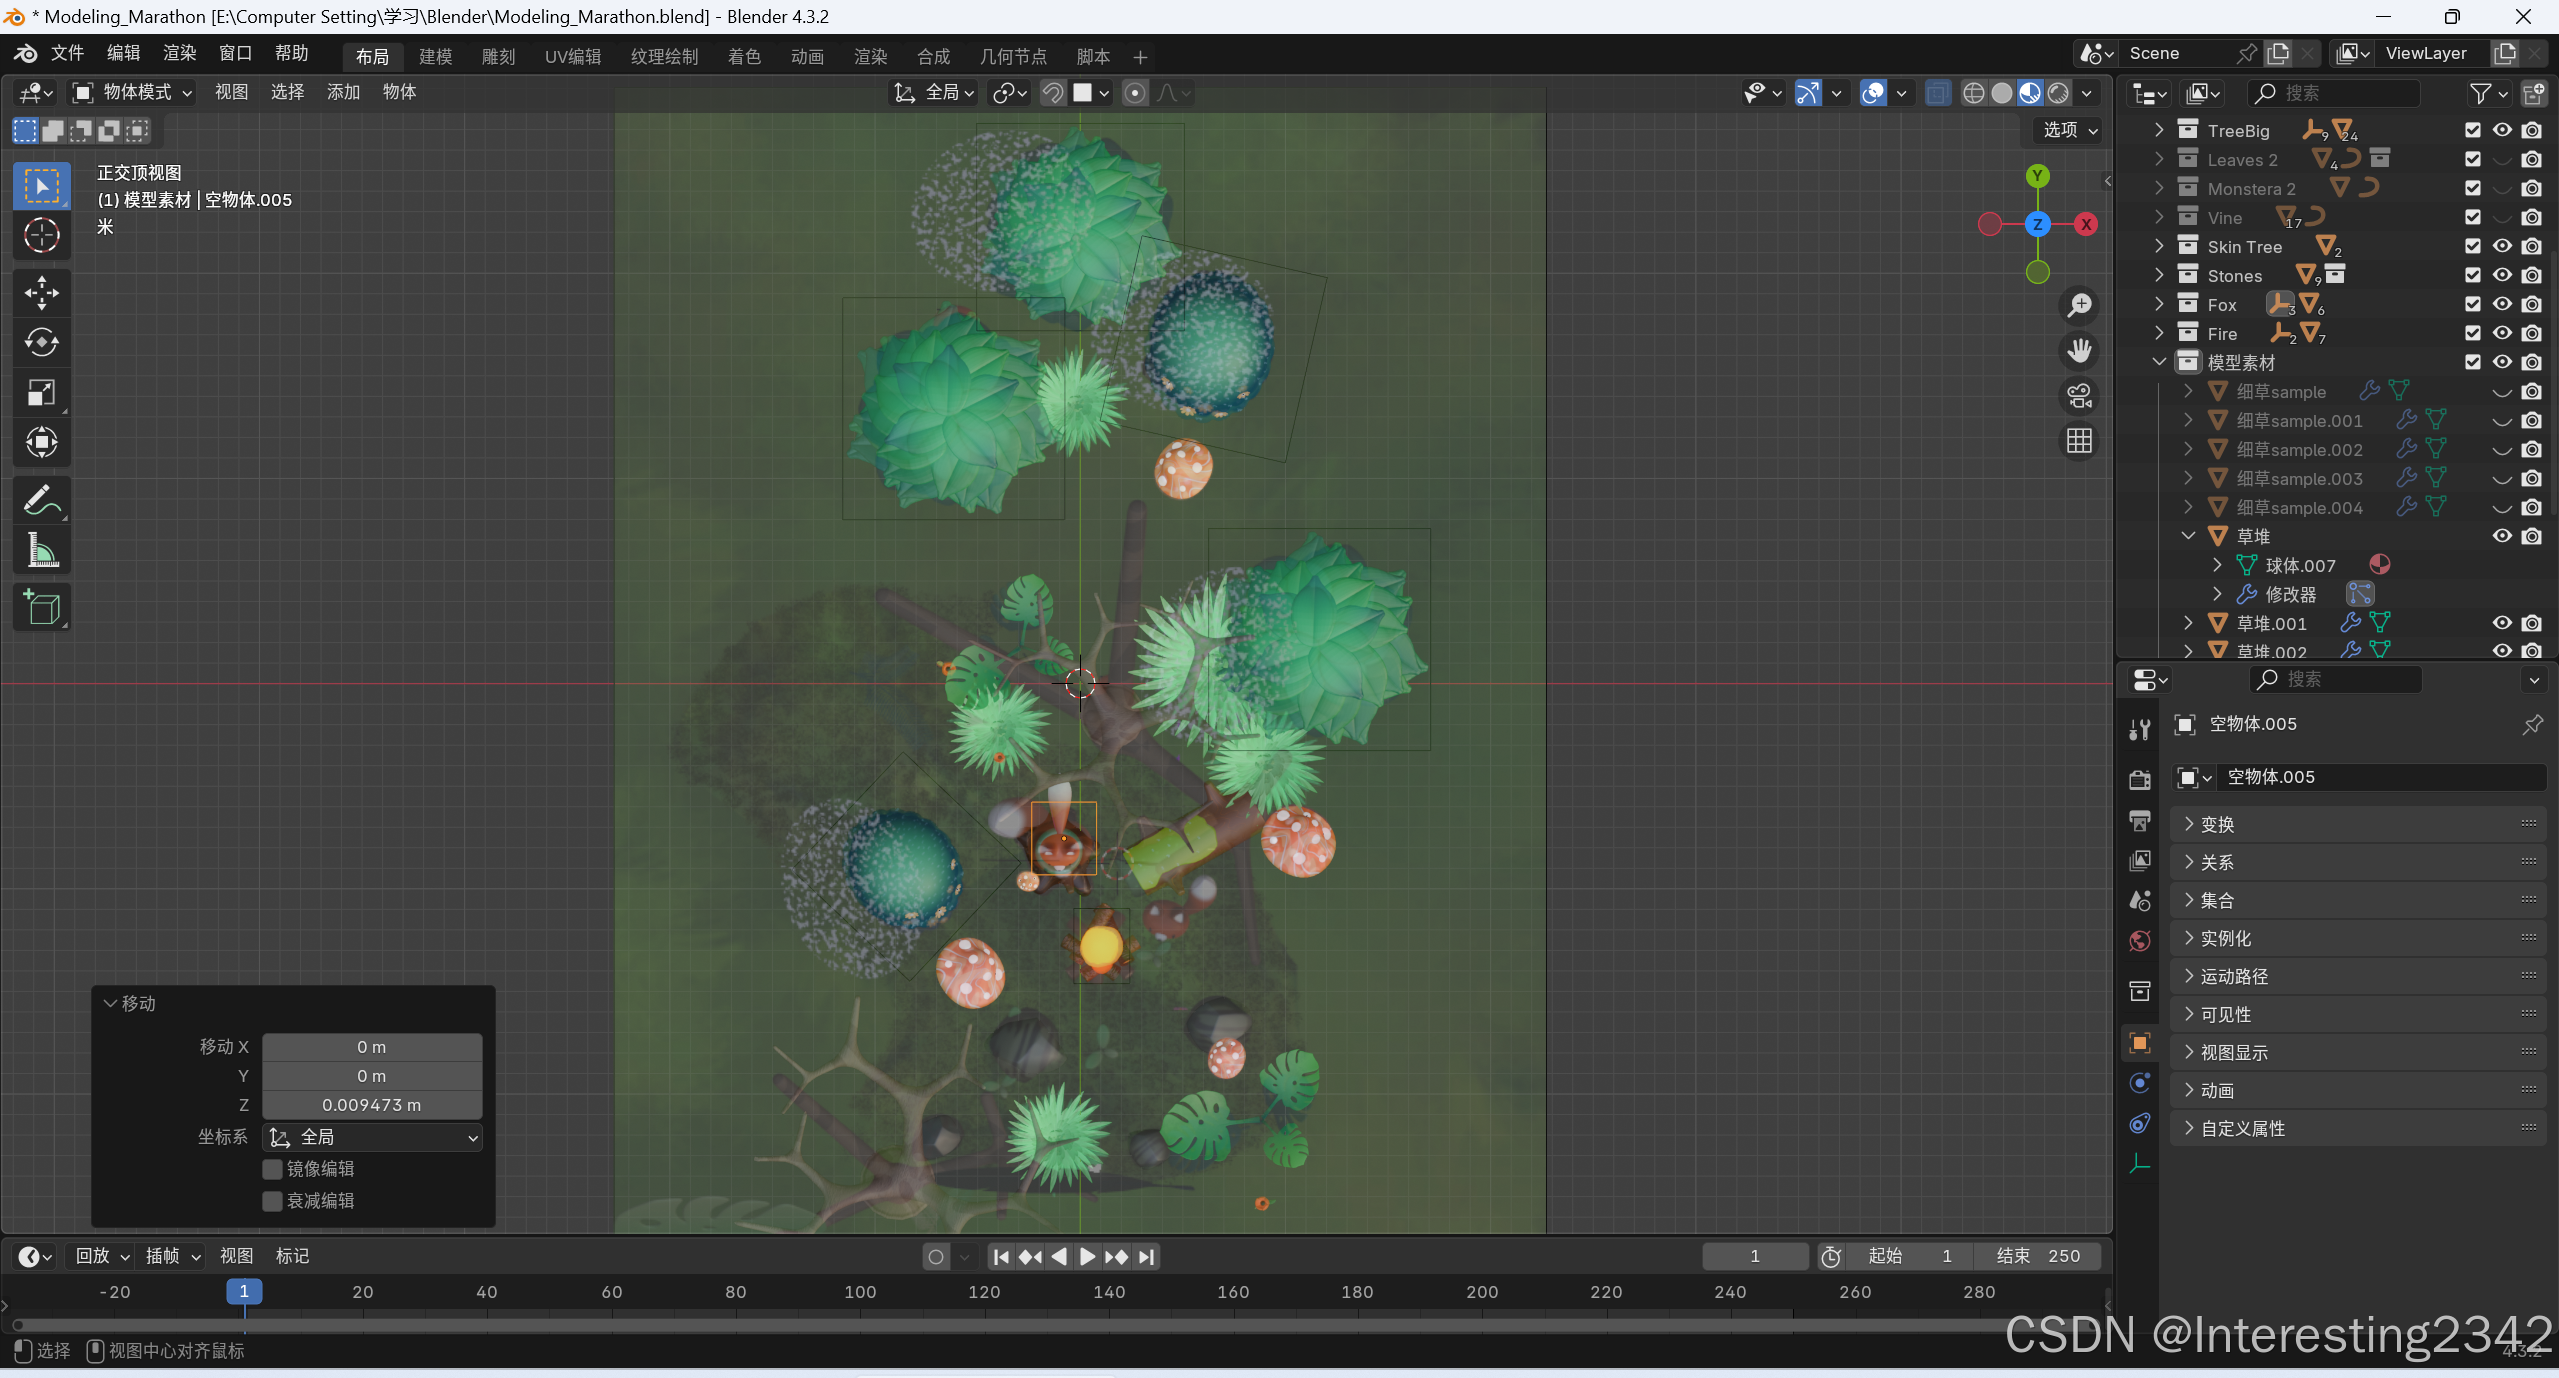The width and height of the screenshot is (2559, 1378).
Task: Select the Add Cube tool
Action: coord(41,607)
